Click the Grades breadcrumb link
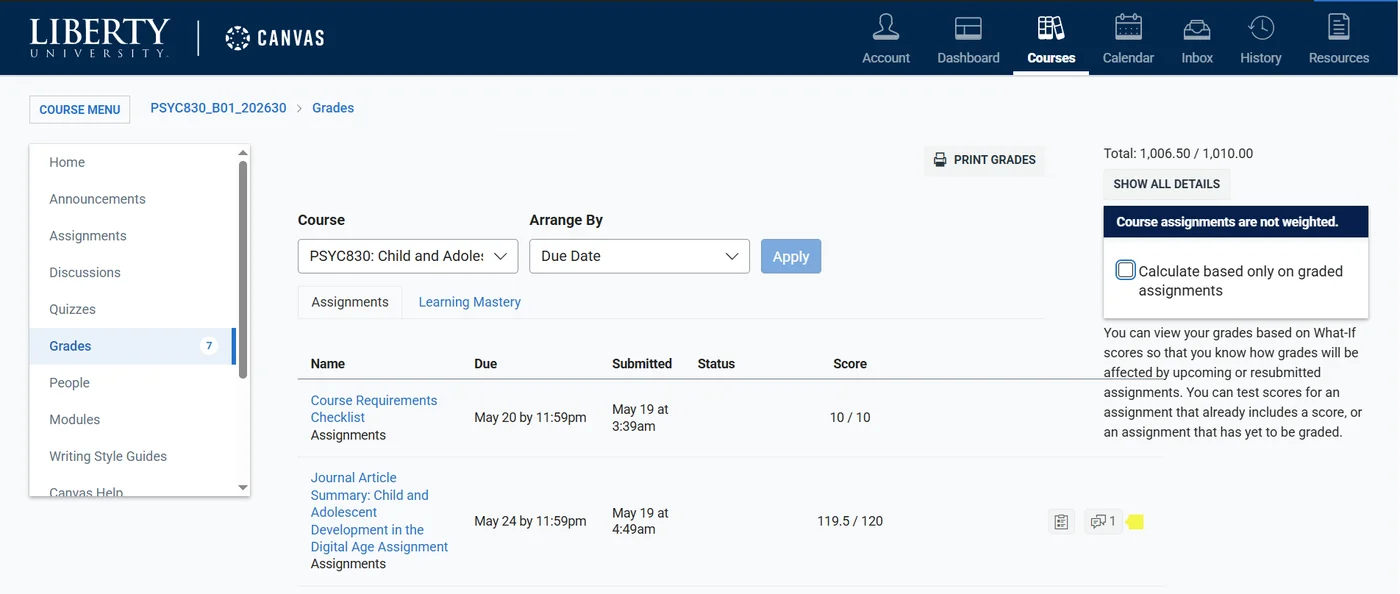The height and width of the screenshot is (594, 1400). [x=333, y=108]
